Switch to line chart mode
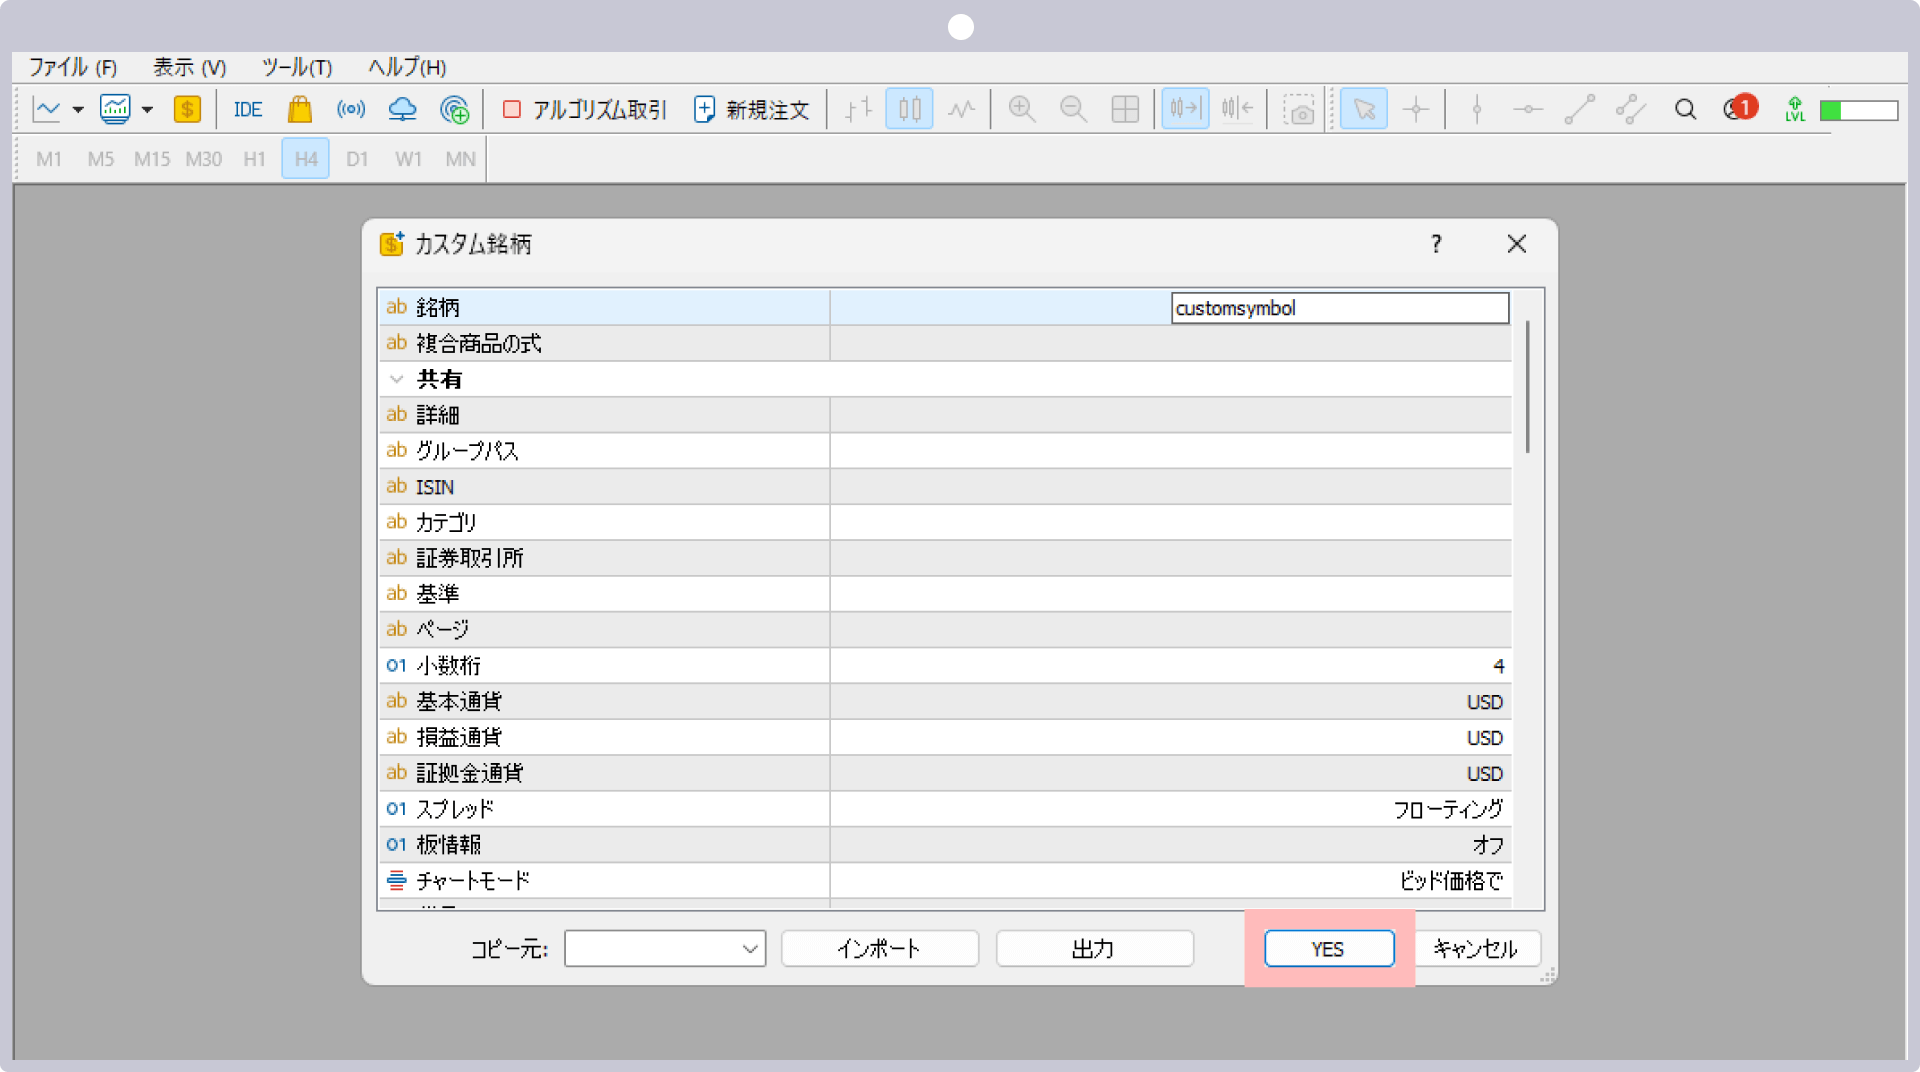This screenshot has height=1072, width=1920. click(961, 109)
